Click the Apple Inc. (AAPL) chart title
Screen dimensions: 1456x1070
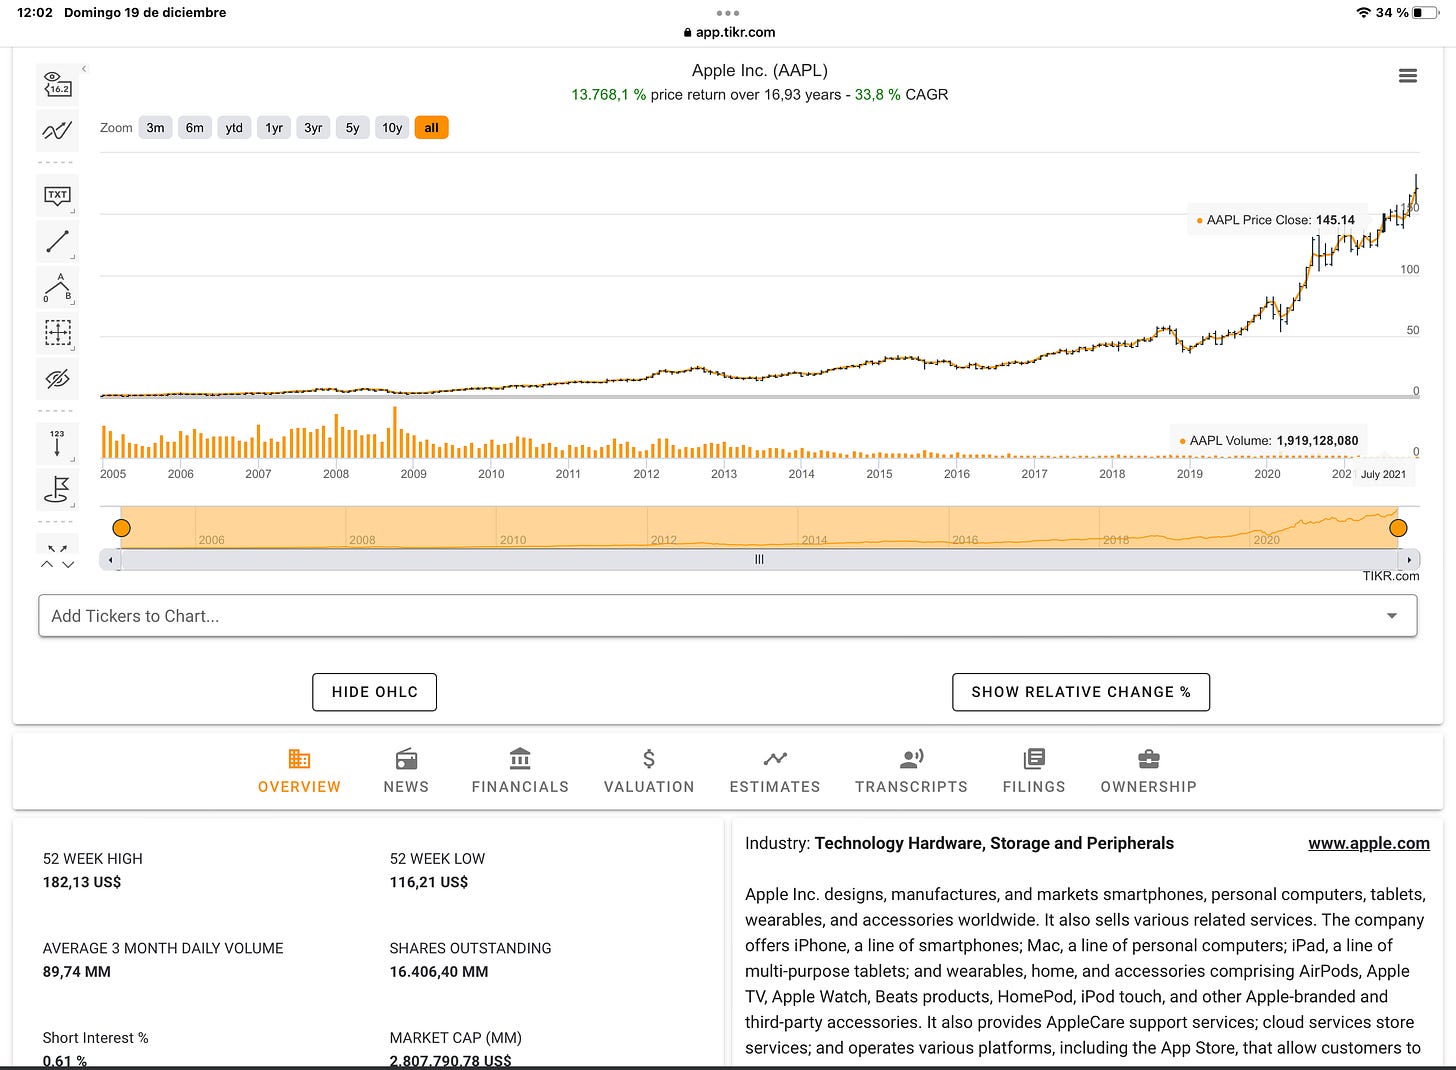pos(760,71)
